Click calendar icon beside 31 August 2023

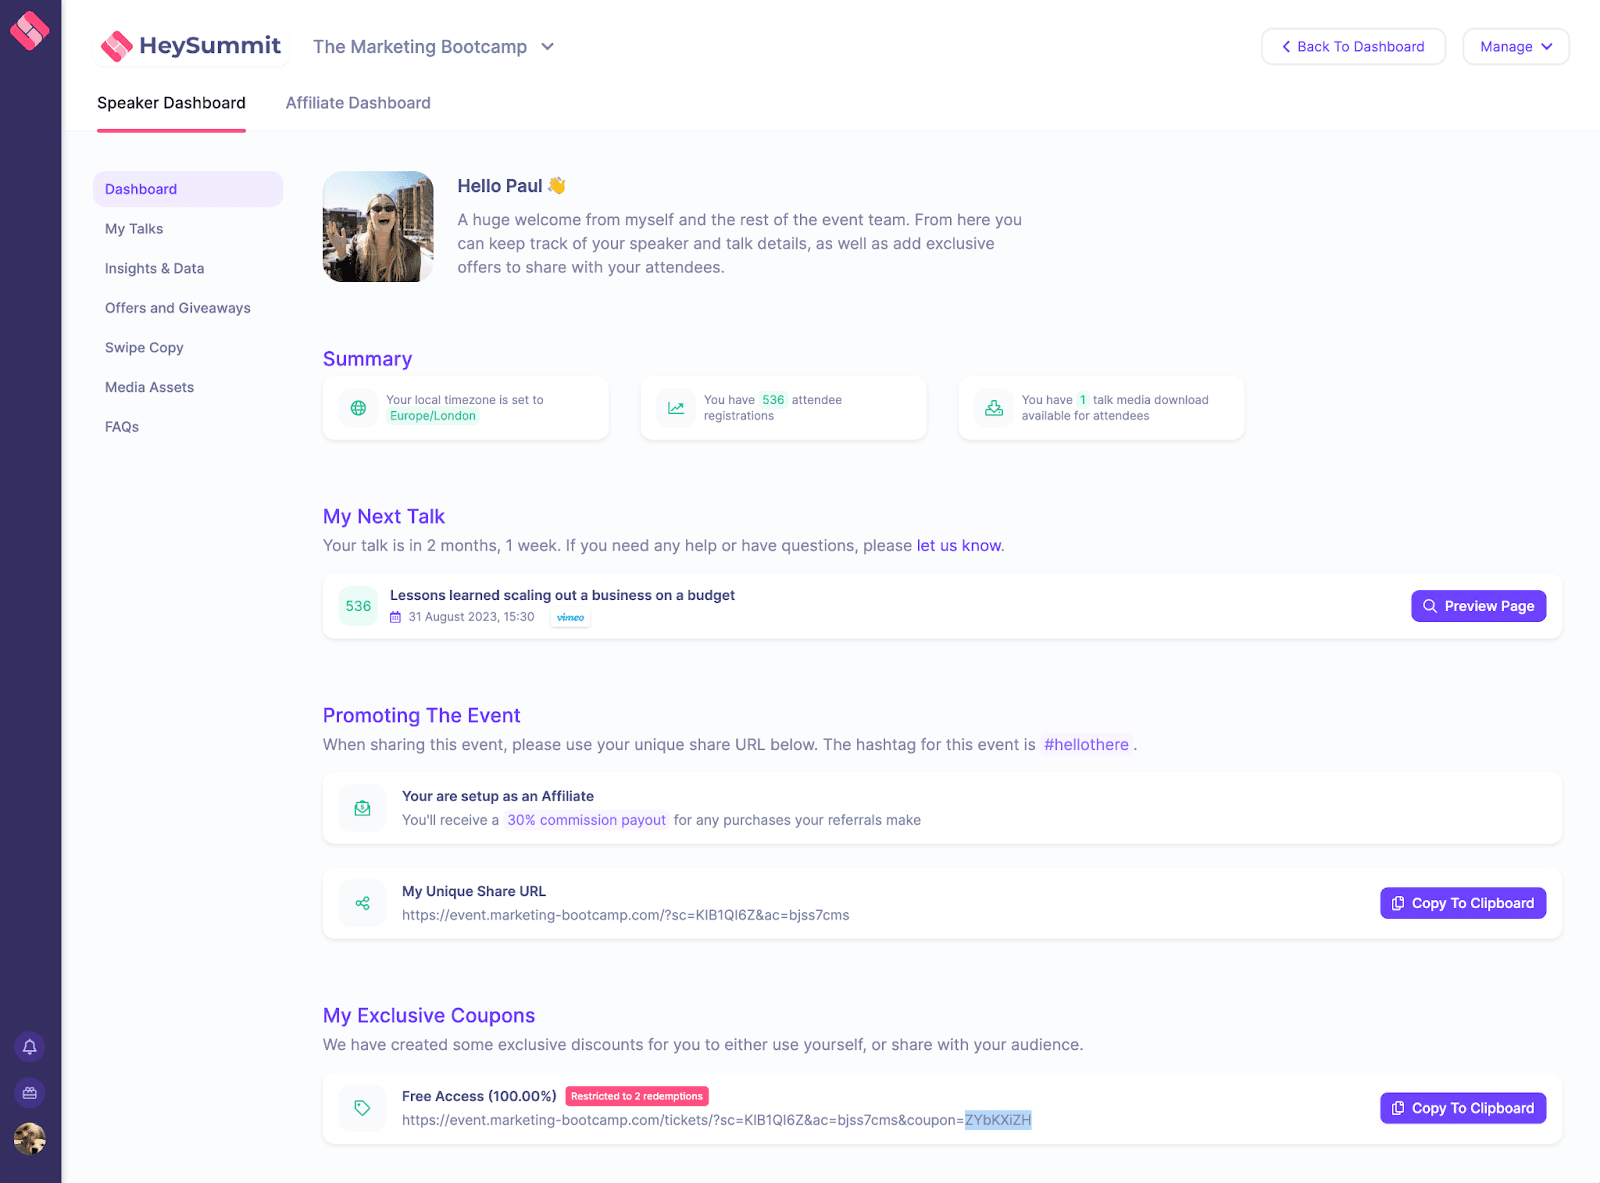click(396, 618)
